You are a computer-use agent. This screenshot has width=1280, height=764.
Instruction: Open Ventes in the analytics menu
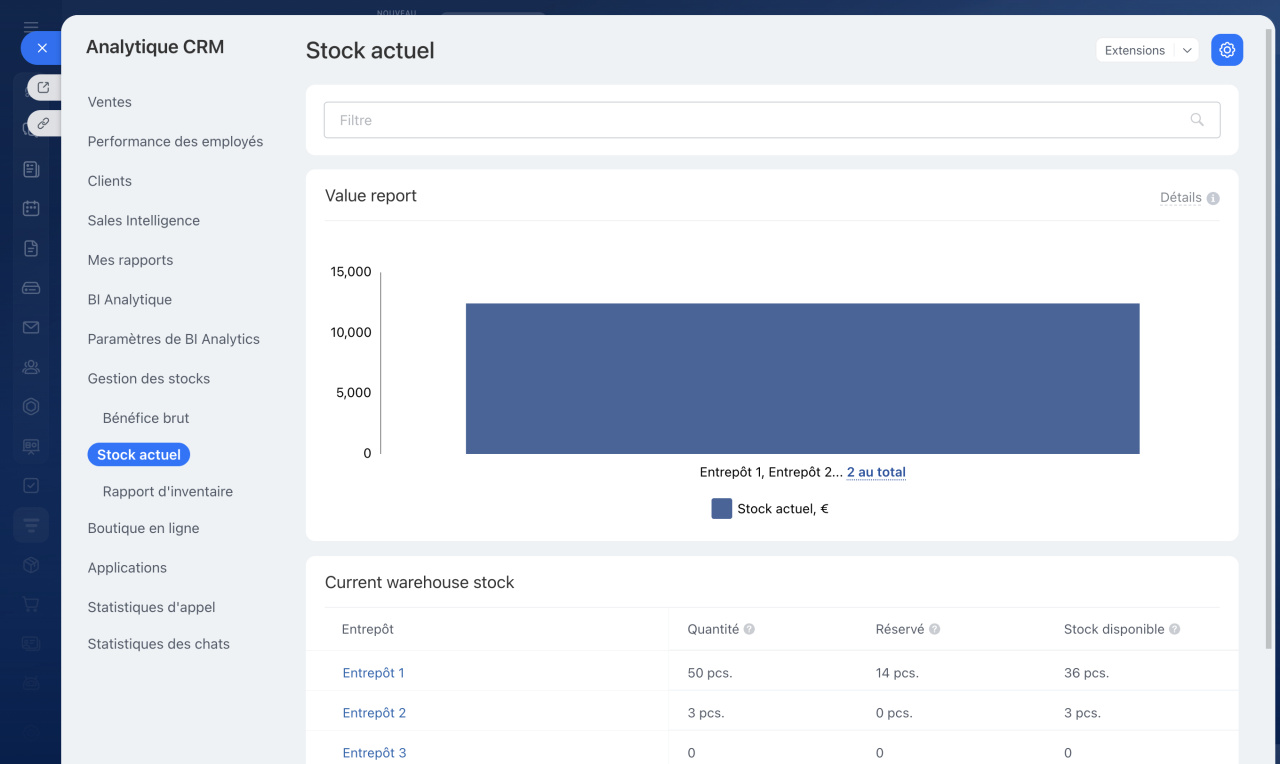(x=110, y=102)
